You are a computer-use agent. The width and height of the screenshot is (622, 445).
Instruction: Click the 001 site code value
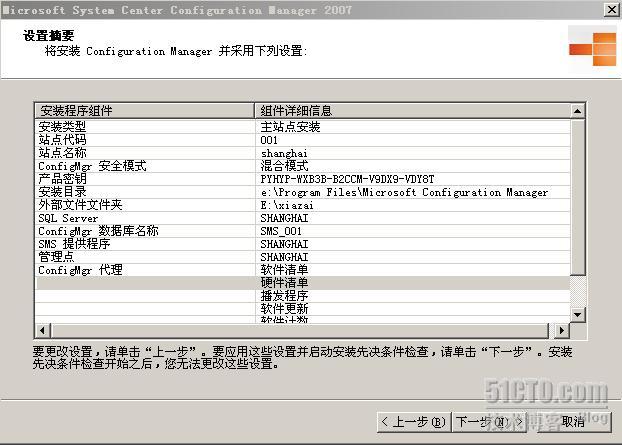point(269,140)
